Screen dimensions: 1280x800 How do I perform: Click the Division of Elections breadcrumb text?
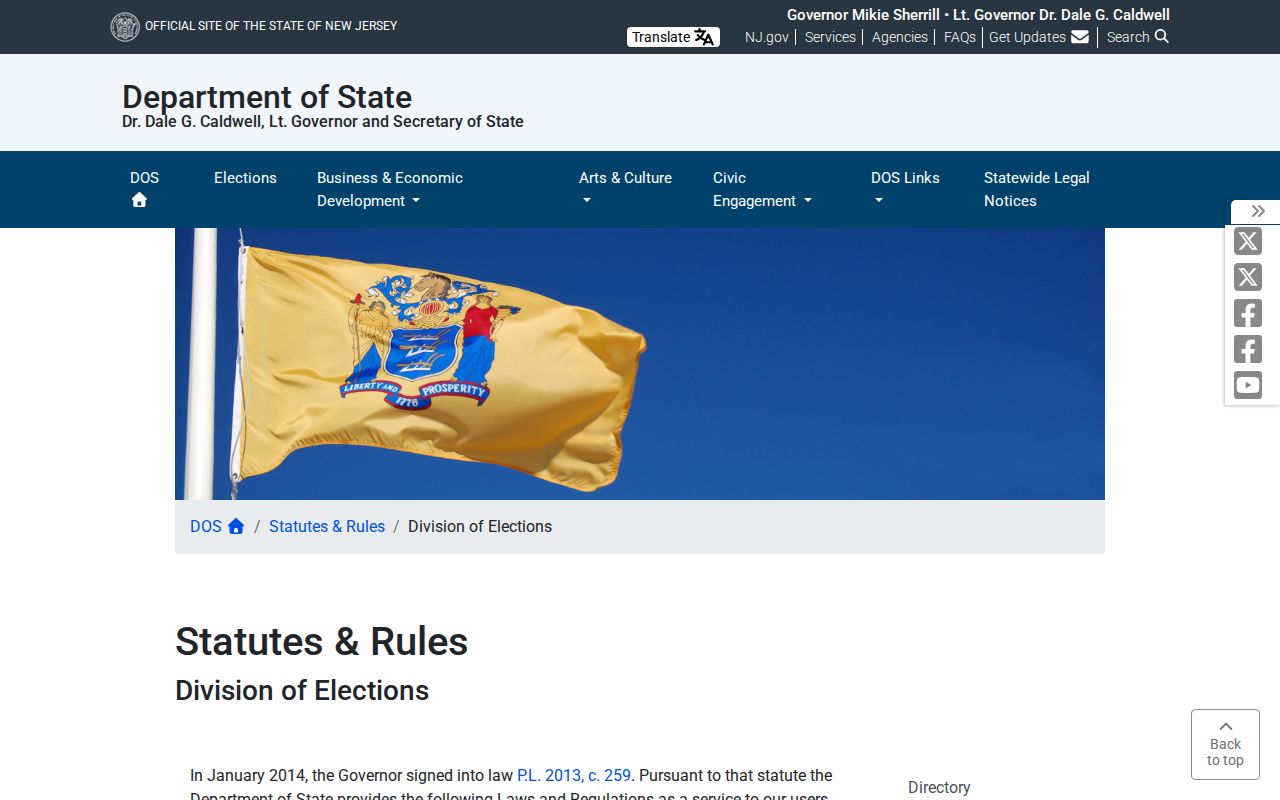pos(480,526)
